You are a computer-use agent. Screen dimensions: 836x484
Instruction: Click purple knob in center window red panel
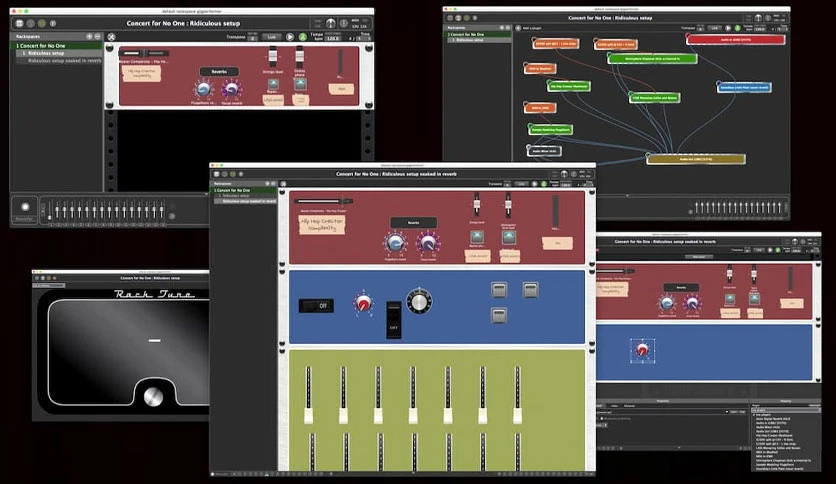coord(428,243)
